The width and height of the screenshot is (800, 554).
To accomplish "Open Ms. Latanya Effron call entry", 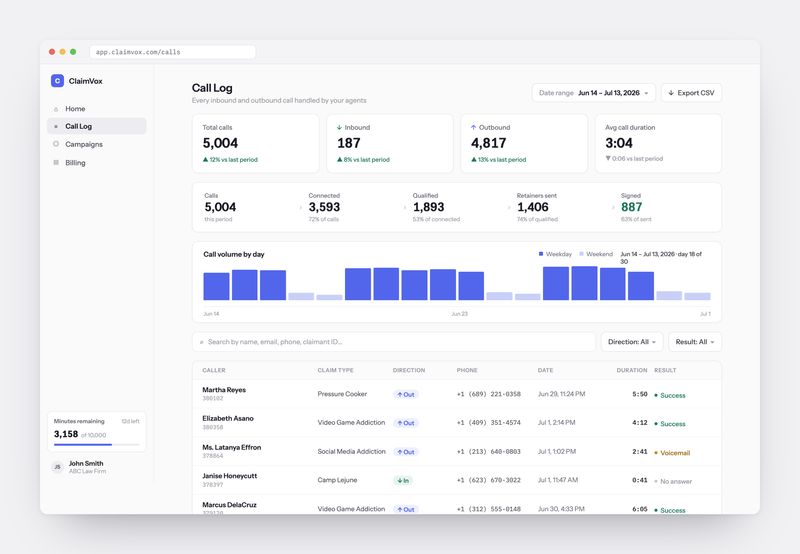I will coord(457,451).
